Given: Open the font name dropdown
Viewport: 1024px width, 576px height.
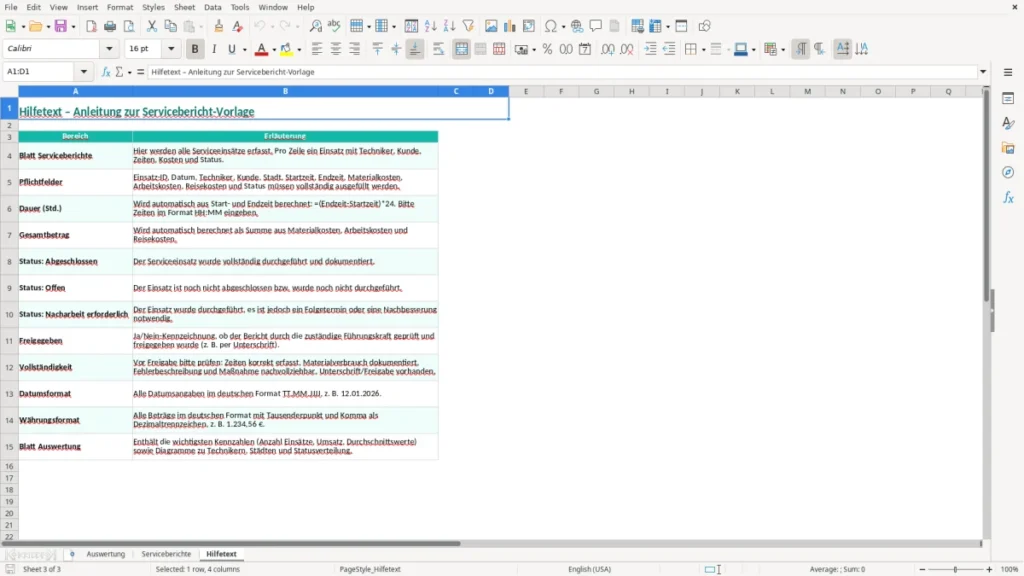Looking at the screenshot, I should pyautogui.click(x=109, y=48).
